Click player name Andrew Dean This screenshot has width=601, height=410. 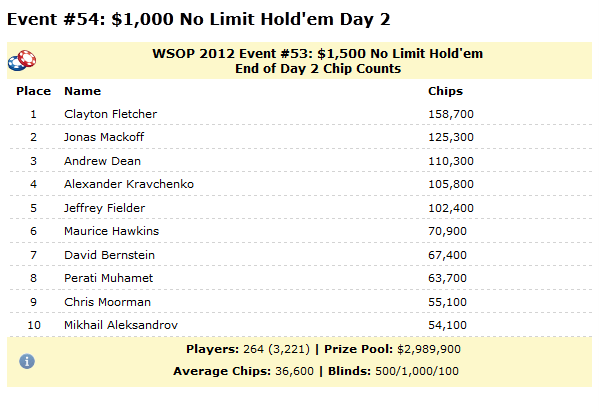102,161
